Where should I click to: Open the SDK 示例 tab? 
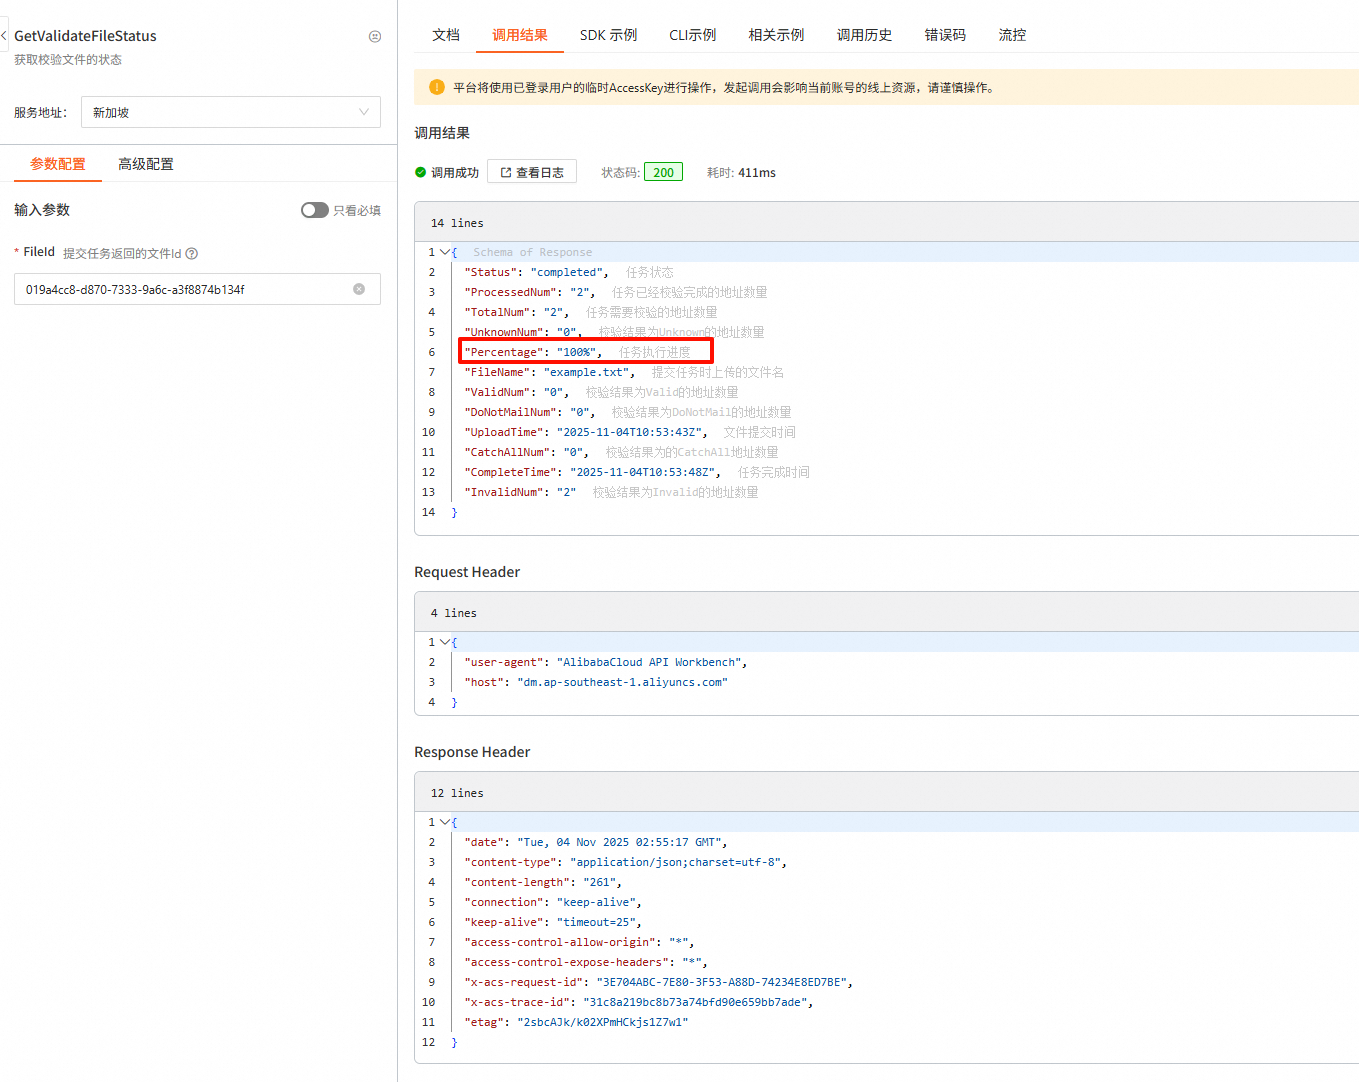608,35
